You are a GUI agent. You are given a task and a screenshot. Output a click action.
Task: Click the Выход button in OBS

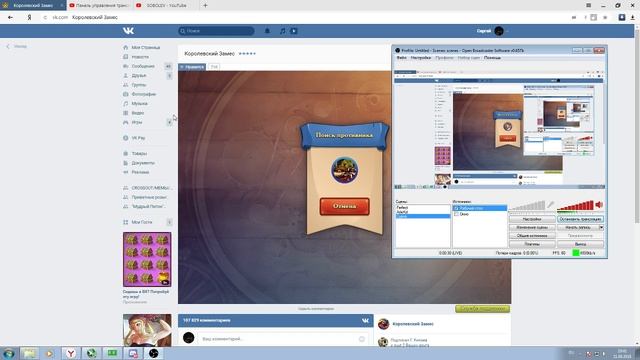(580, 244)
